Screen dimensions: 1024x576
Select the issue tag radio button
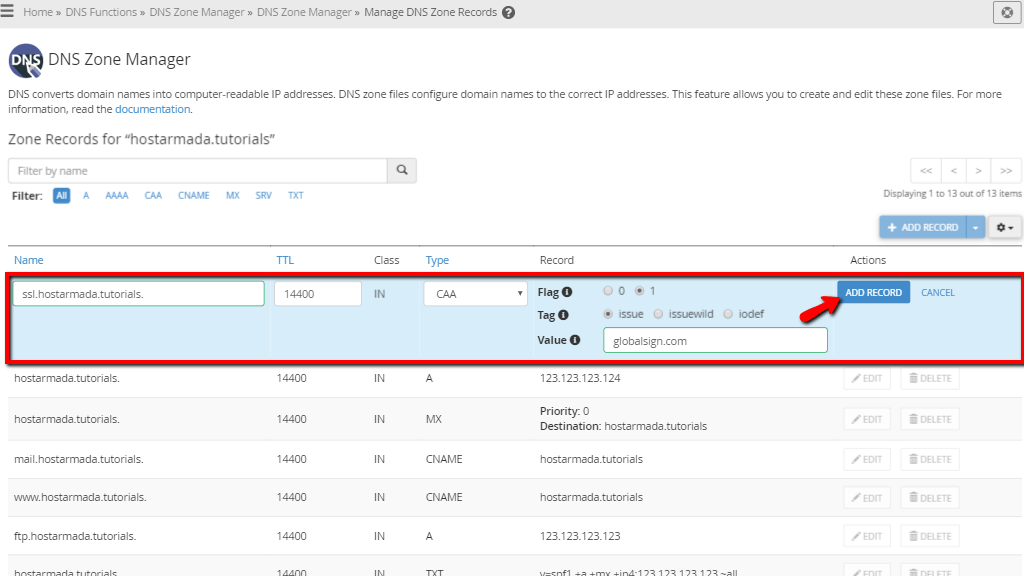click(608, 314)
